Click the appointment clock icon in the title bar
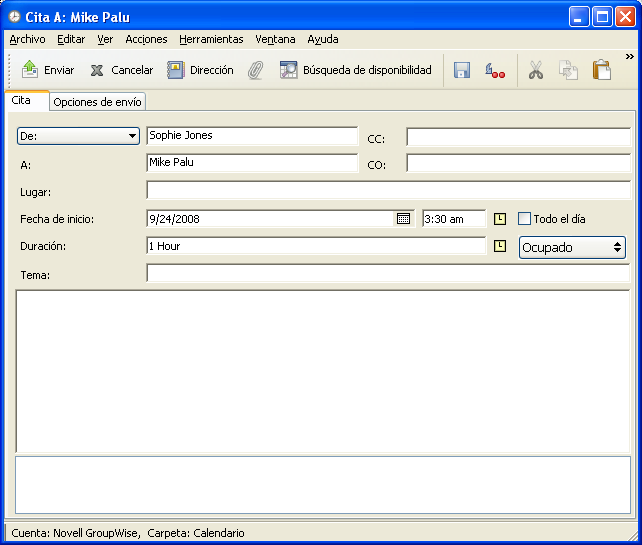Image resolution: width=642 pixels, height=545 pixels. coord(14,17)
